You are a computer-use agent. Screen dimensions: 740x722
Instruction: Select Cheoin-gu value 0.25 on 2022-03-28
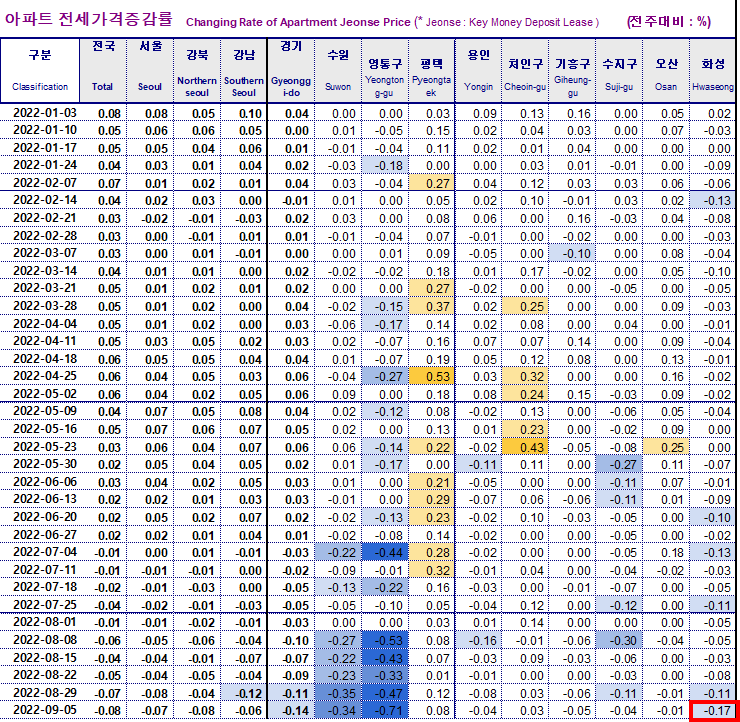tap(525, 306)
